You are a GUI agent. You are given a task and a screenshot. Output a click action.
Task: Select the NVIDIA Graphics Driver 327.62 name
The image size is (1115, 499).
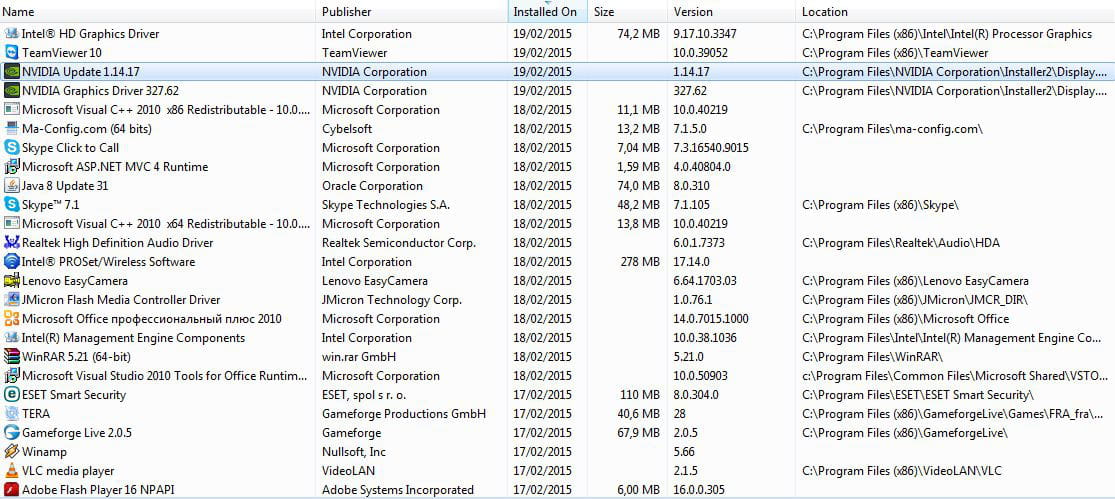pos(100,91)
